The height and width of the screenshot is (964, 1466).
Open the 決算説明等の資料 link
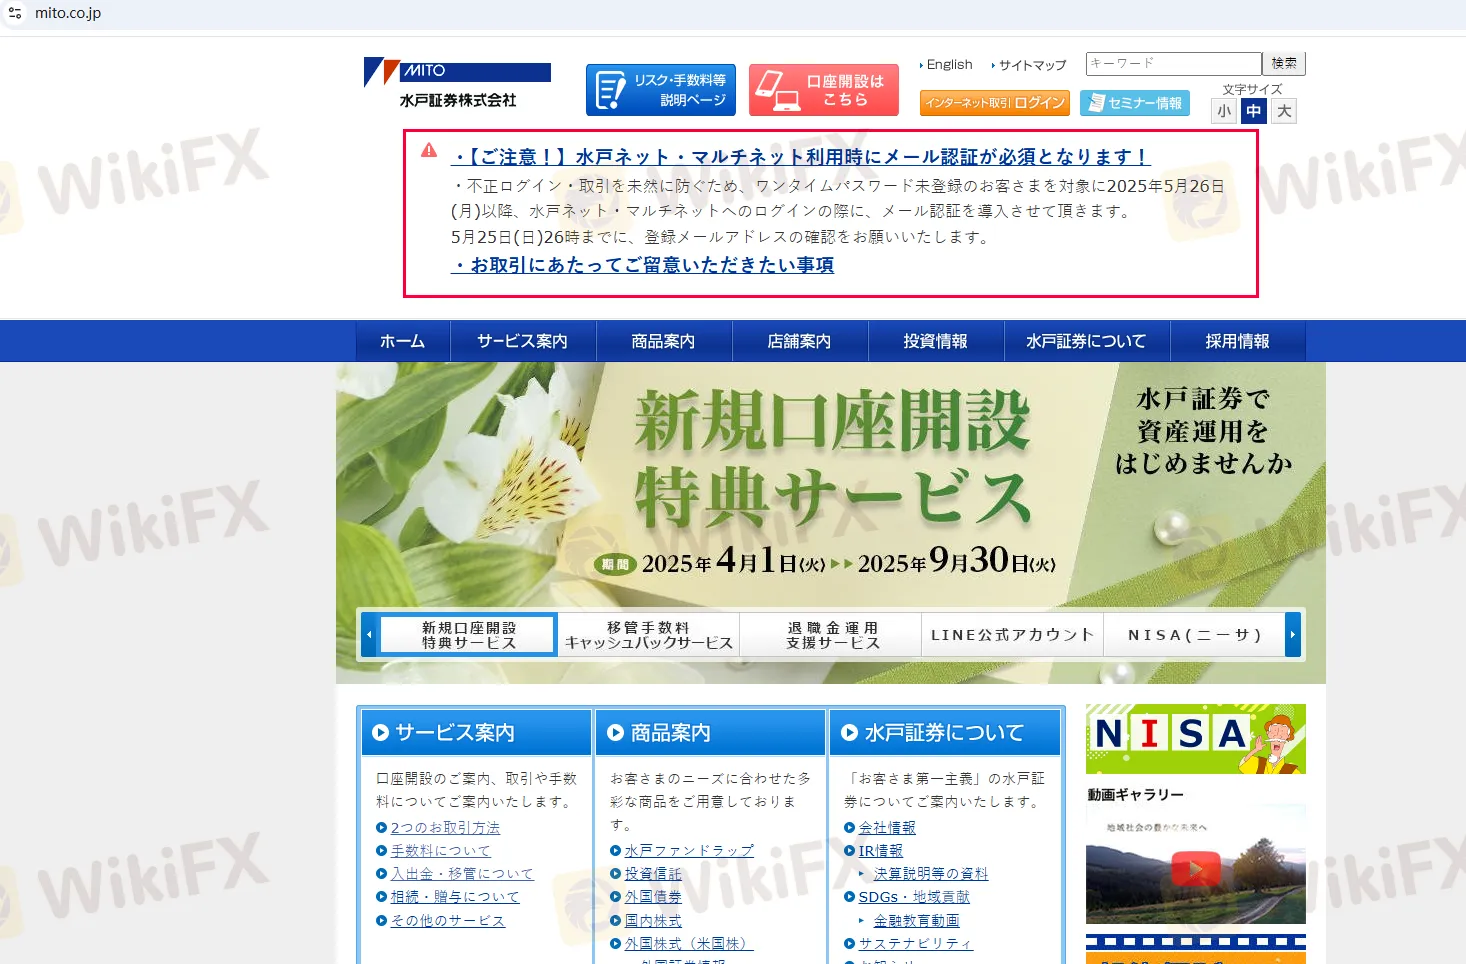(x=931, y=874)
